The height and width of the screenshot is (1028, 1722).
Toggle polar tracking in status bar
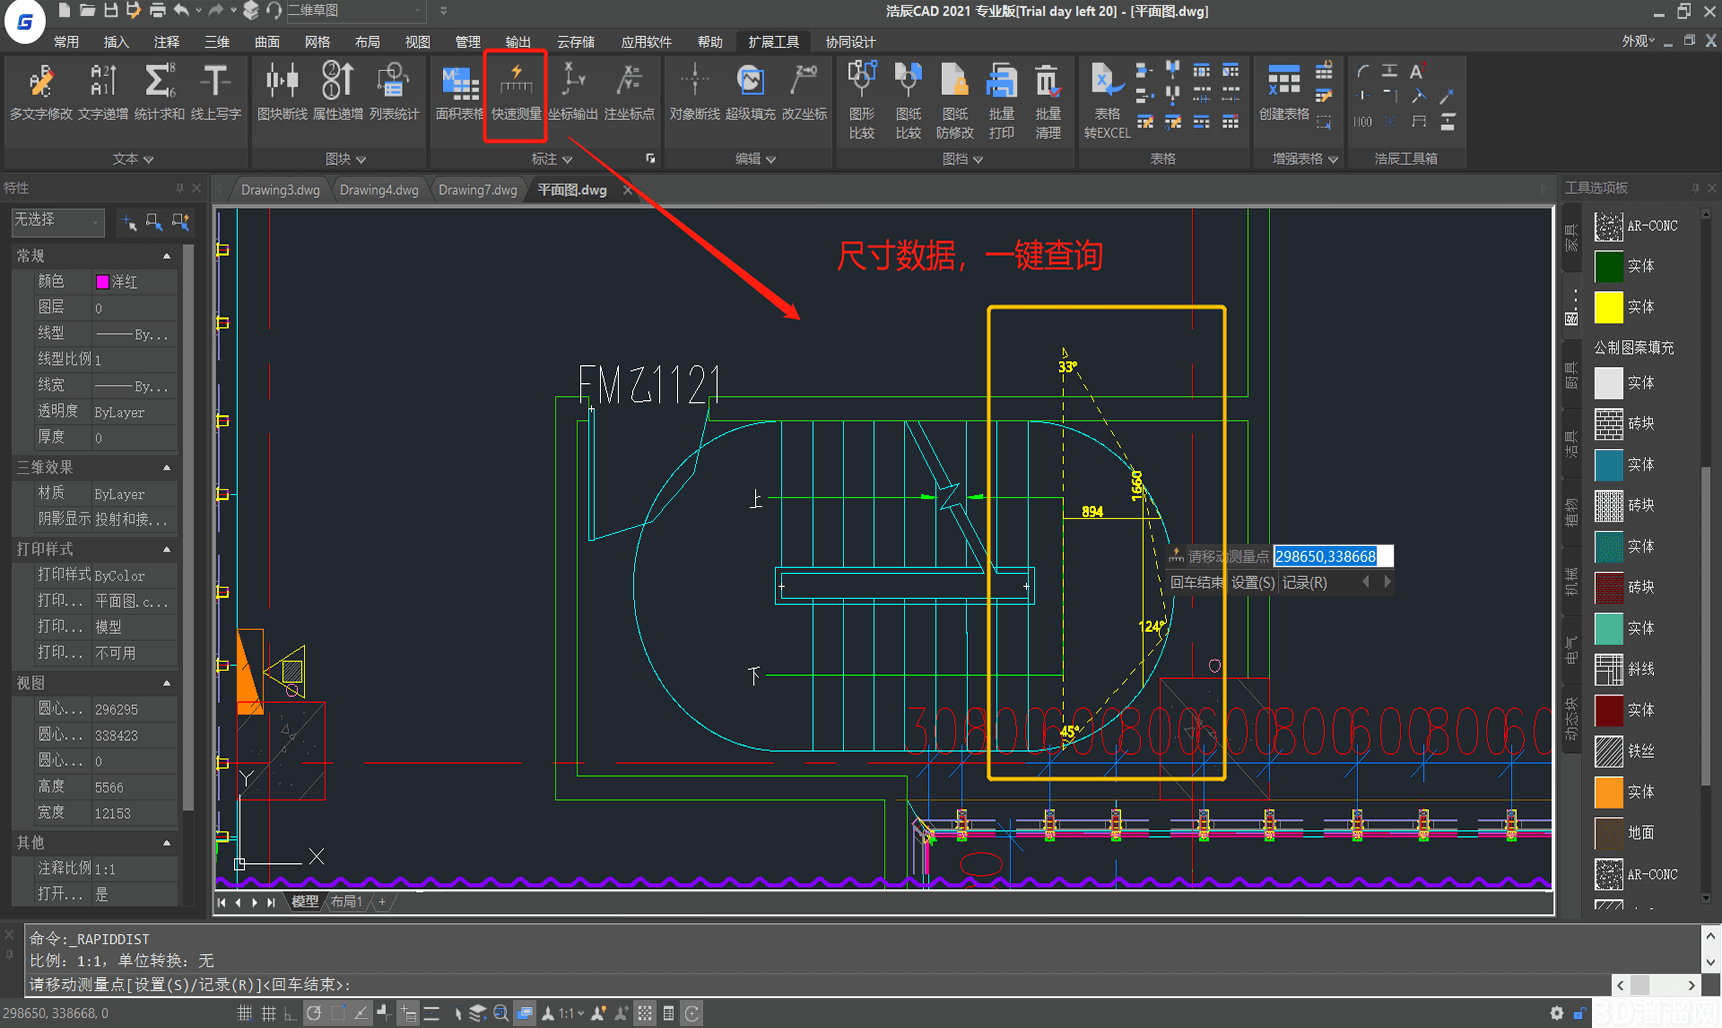[314, 1013]
